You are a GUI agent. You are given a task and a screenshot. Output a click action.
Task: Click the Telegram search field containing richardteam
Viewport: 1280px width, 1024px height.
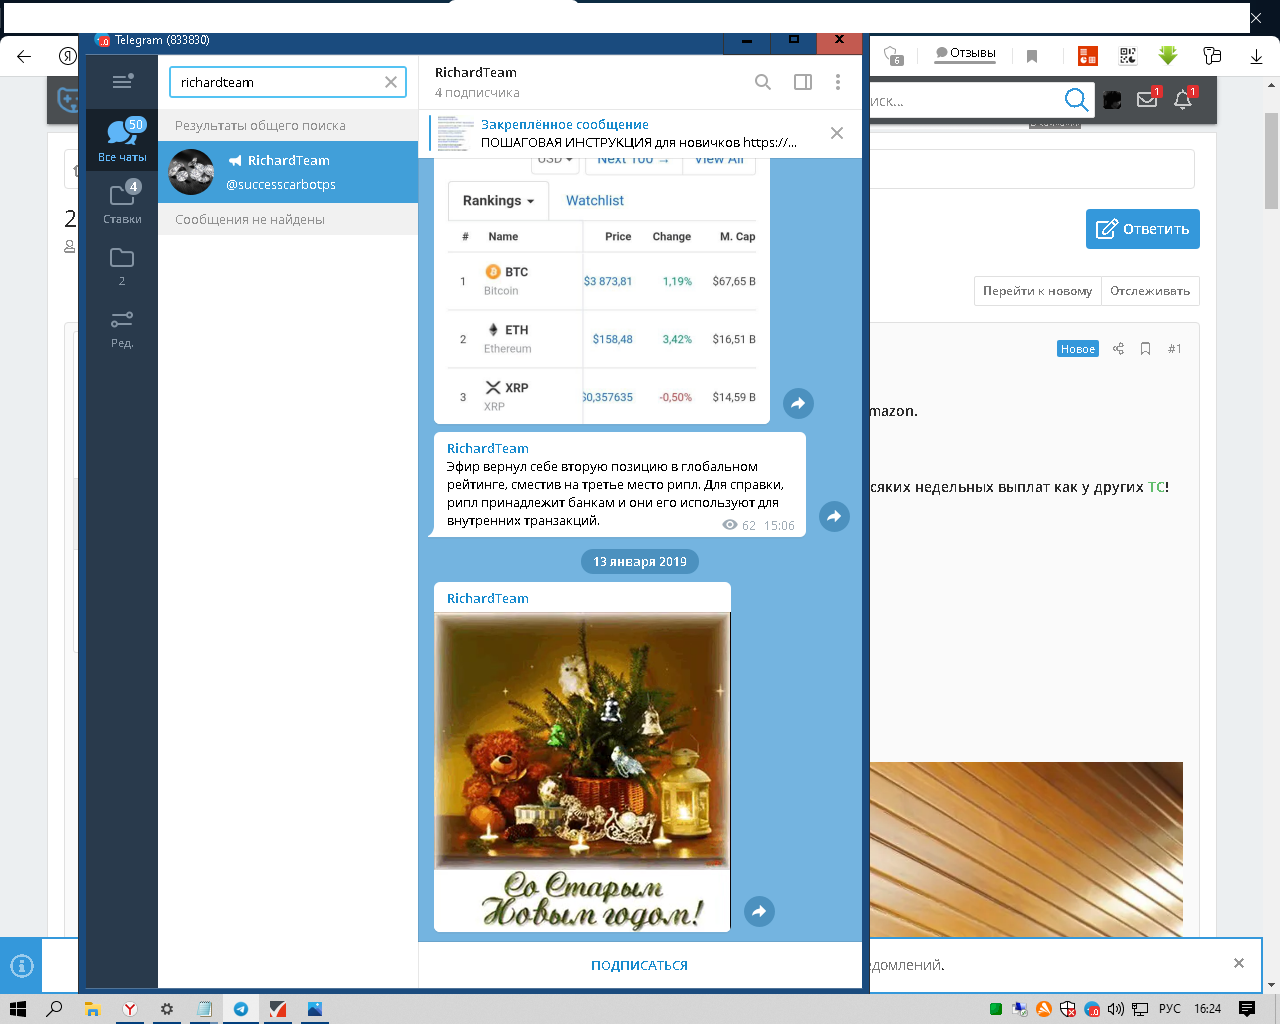coord(288,82)
